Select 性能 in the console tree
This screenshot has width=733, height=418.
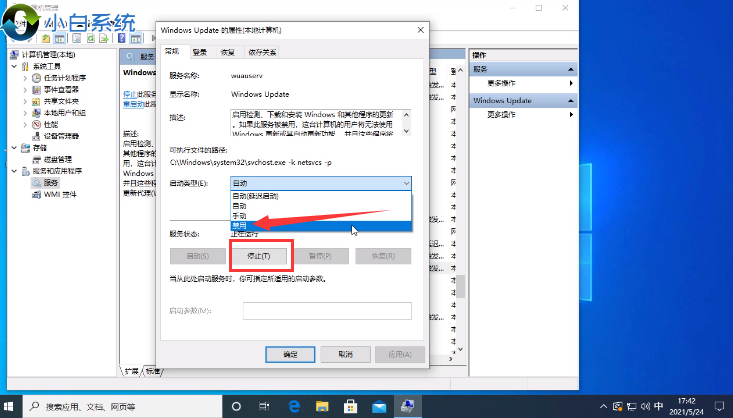51,124
